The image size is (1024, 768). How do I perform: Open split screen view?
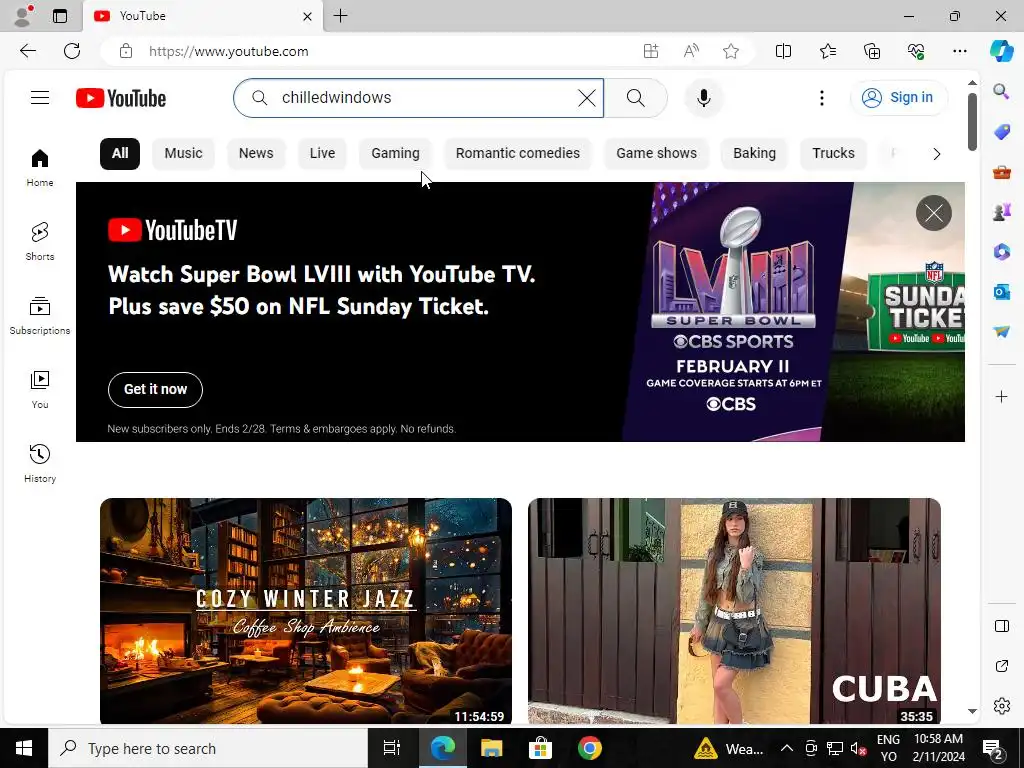click(x=783, y=51)
